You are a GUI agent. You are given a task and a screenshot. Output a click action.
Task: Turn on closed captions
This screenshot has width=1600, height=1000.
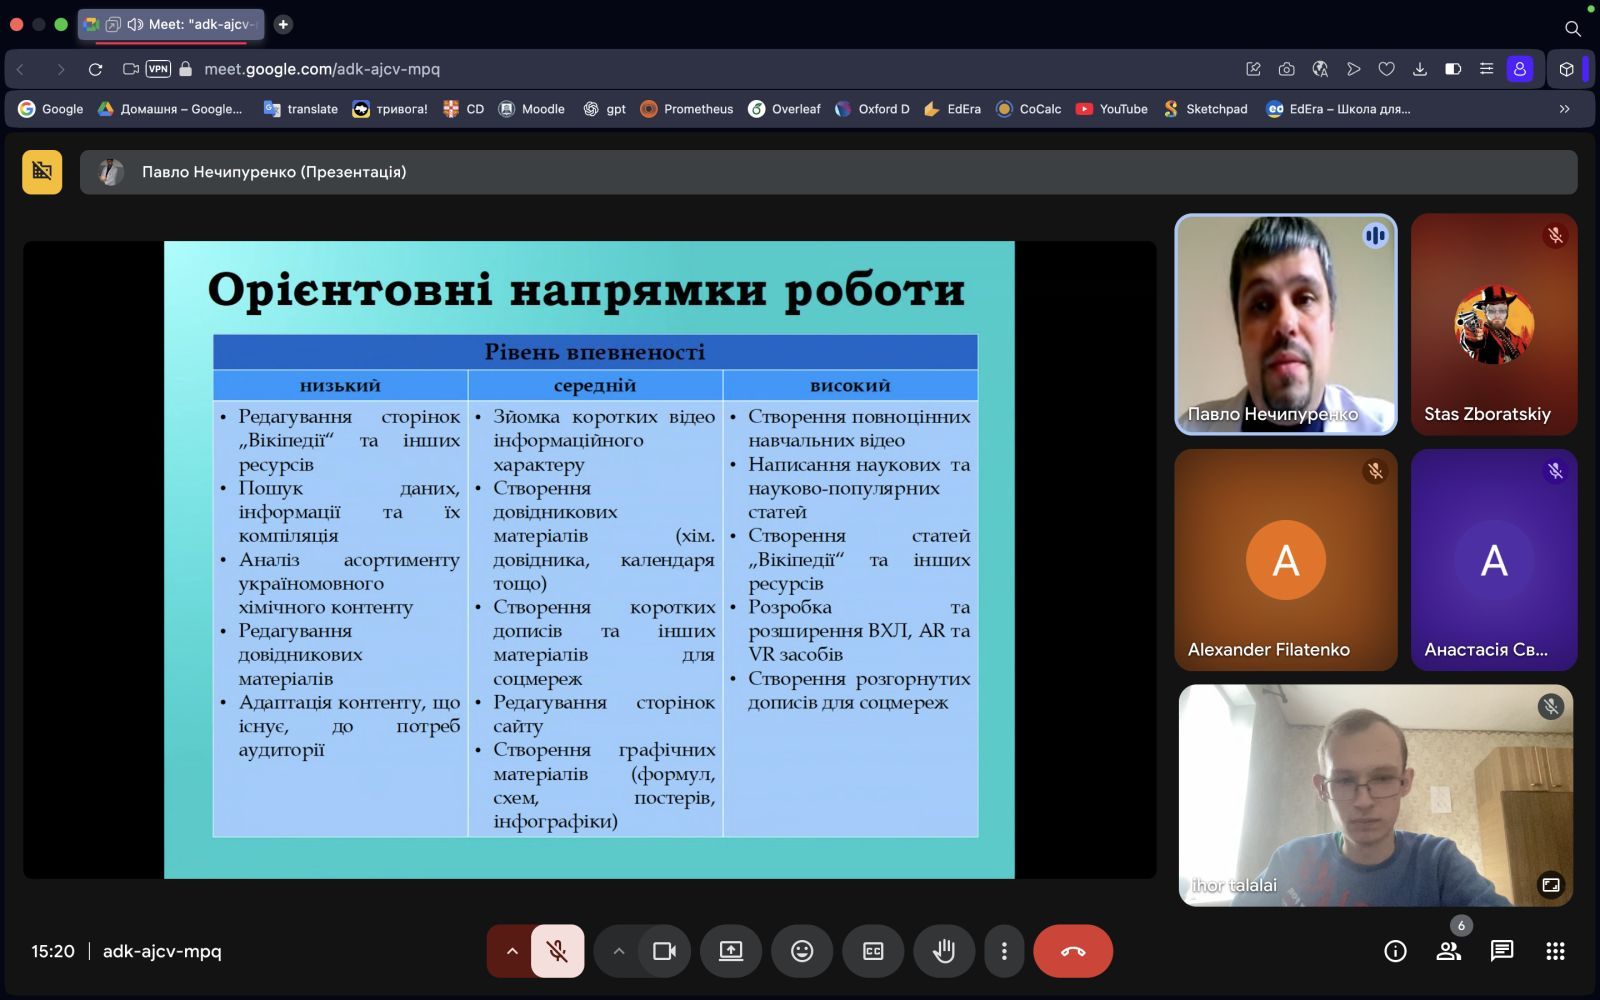pyautogui.click(x=873, y=951)
